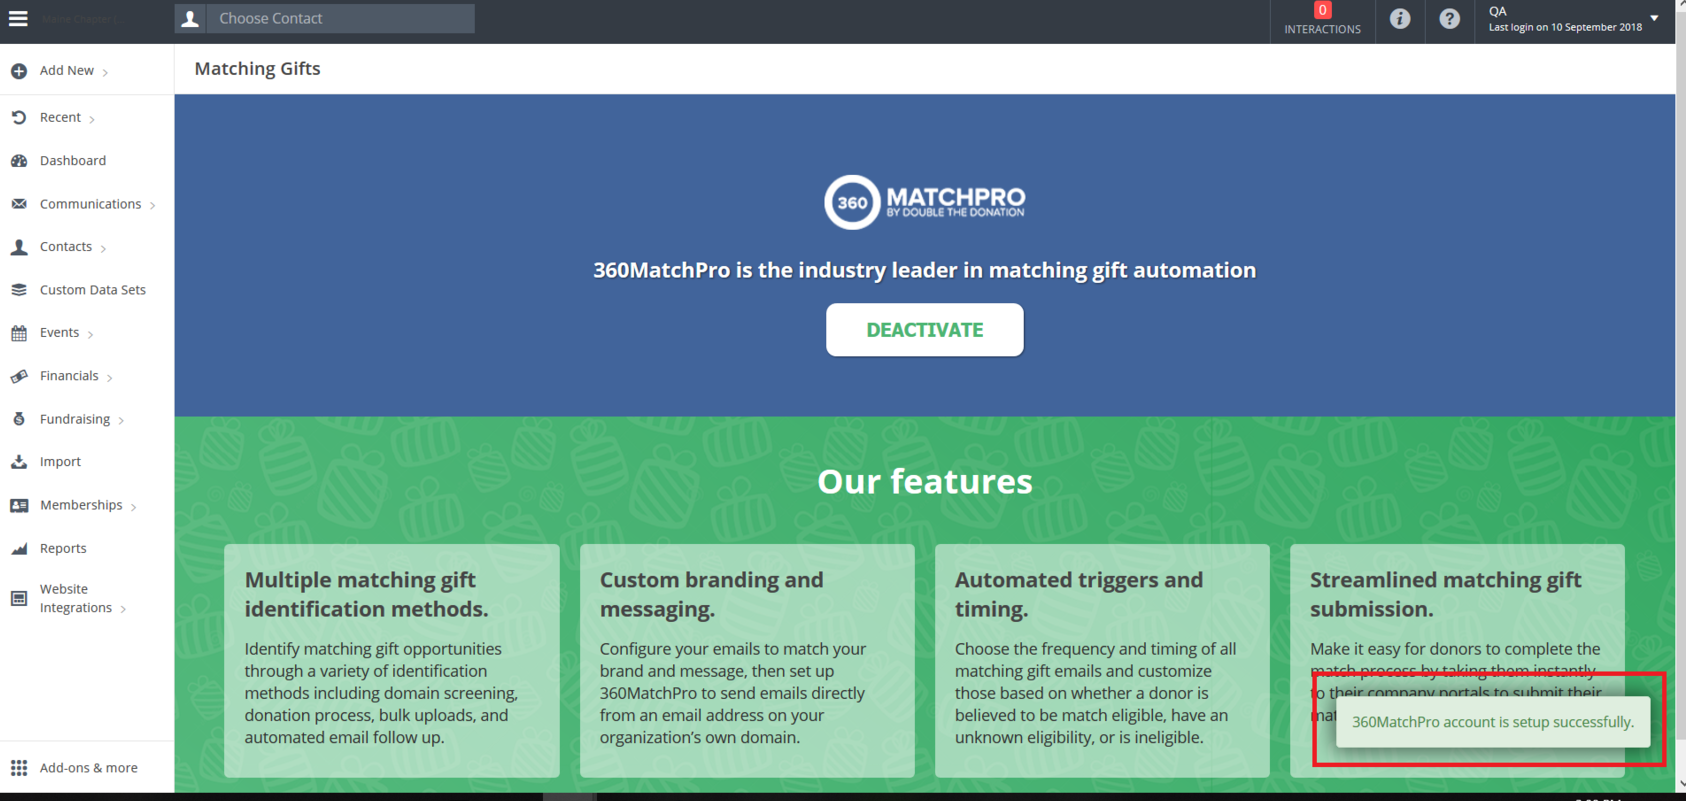Expand the Fundraising submenu chevron
The height and width of the screenshot is (801, 1686).
coord(121,420)
